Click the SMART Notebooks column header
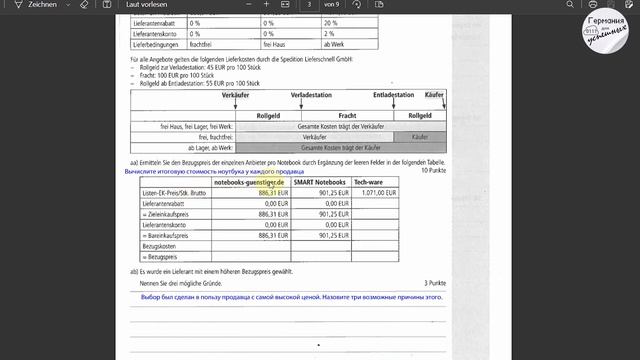This screenshot has height=360, width=640. pyautogui.click(x=320, y=182)
